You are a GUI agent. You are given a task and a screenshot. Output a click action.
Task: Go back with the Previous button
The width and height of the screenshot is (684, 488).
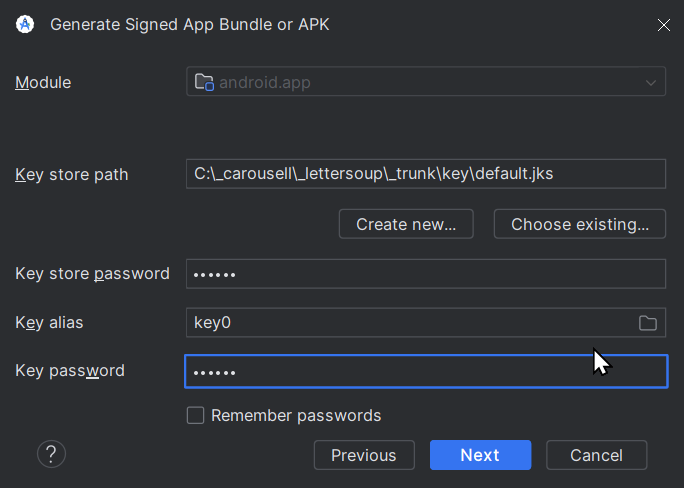click(x=364, y=455)
